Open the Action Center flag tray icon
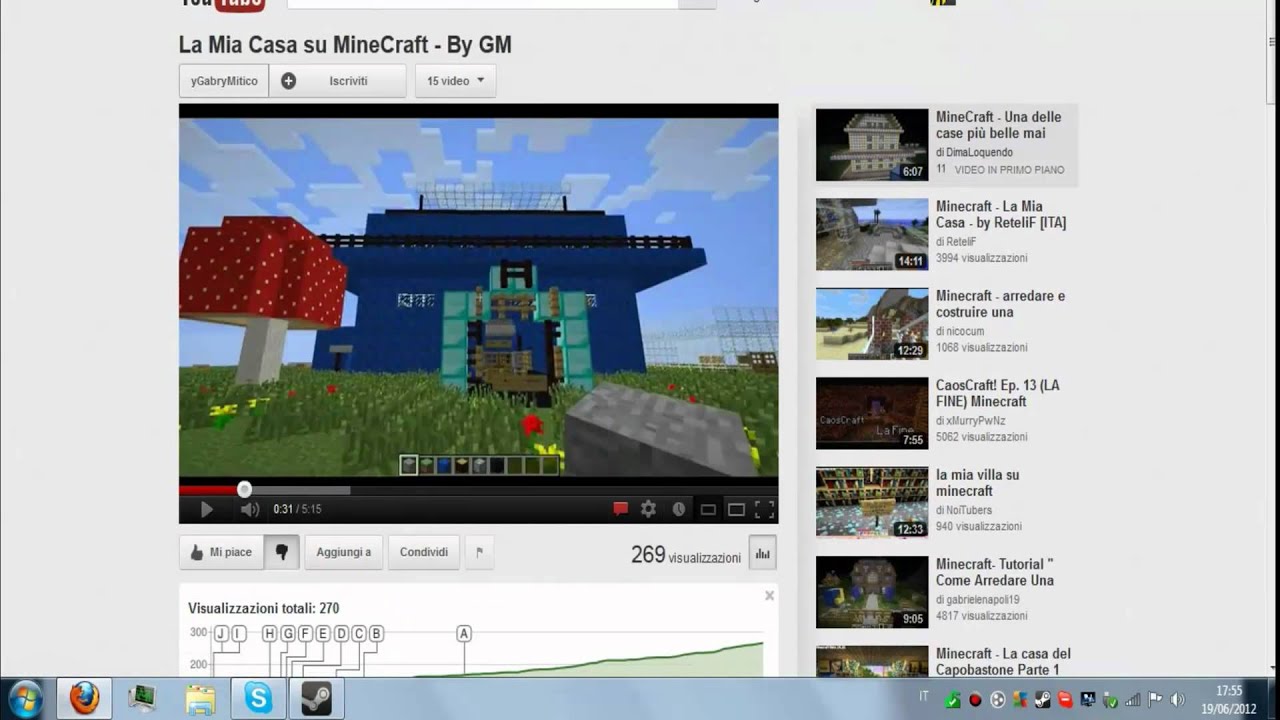The height and width of the screenshot is (720, 1280). [x=1154, y=699]
